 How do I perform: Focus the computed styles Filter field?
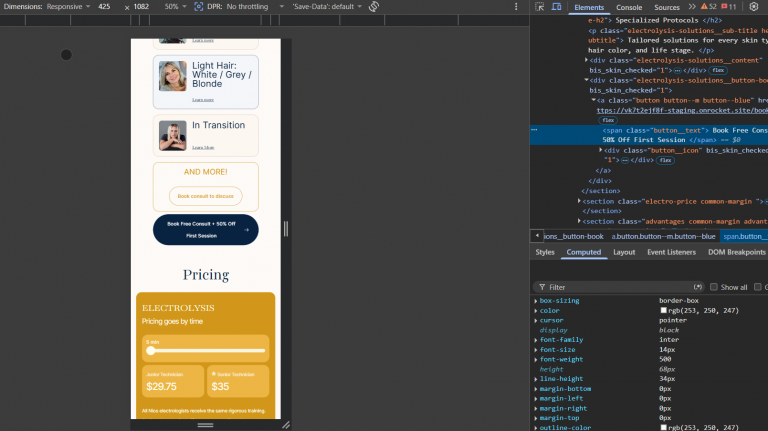click(x=617, y=287)
